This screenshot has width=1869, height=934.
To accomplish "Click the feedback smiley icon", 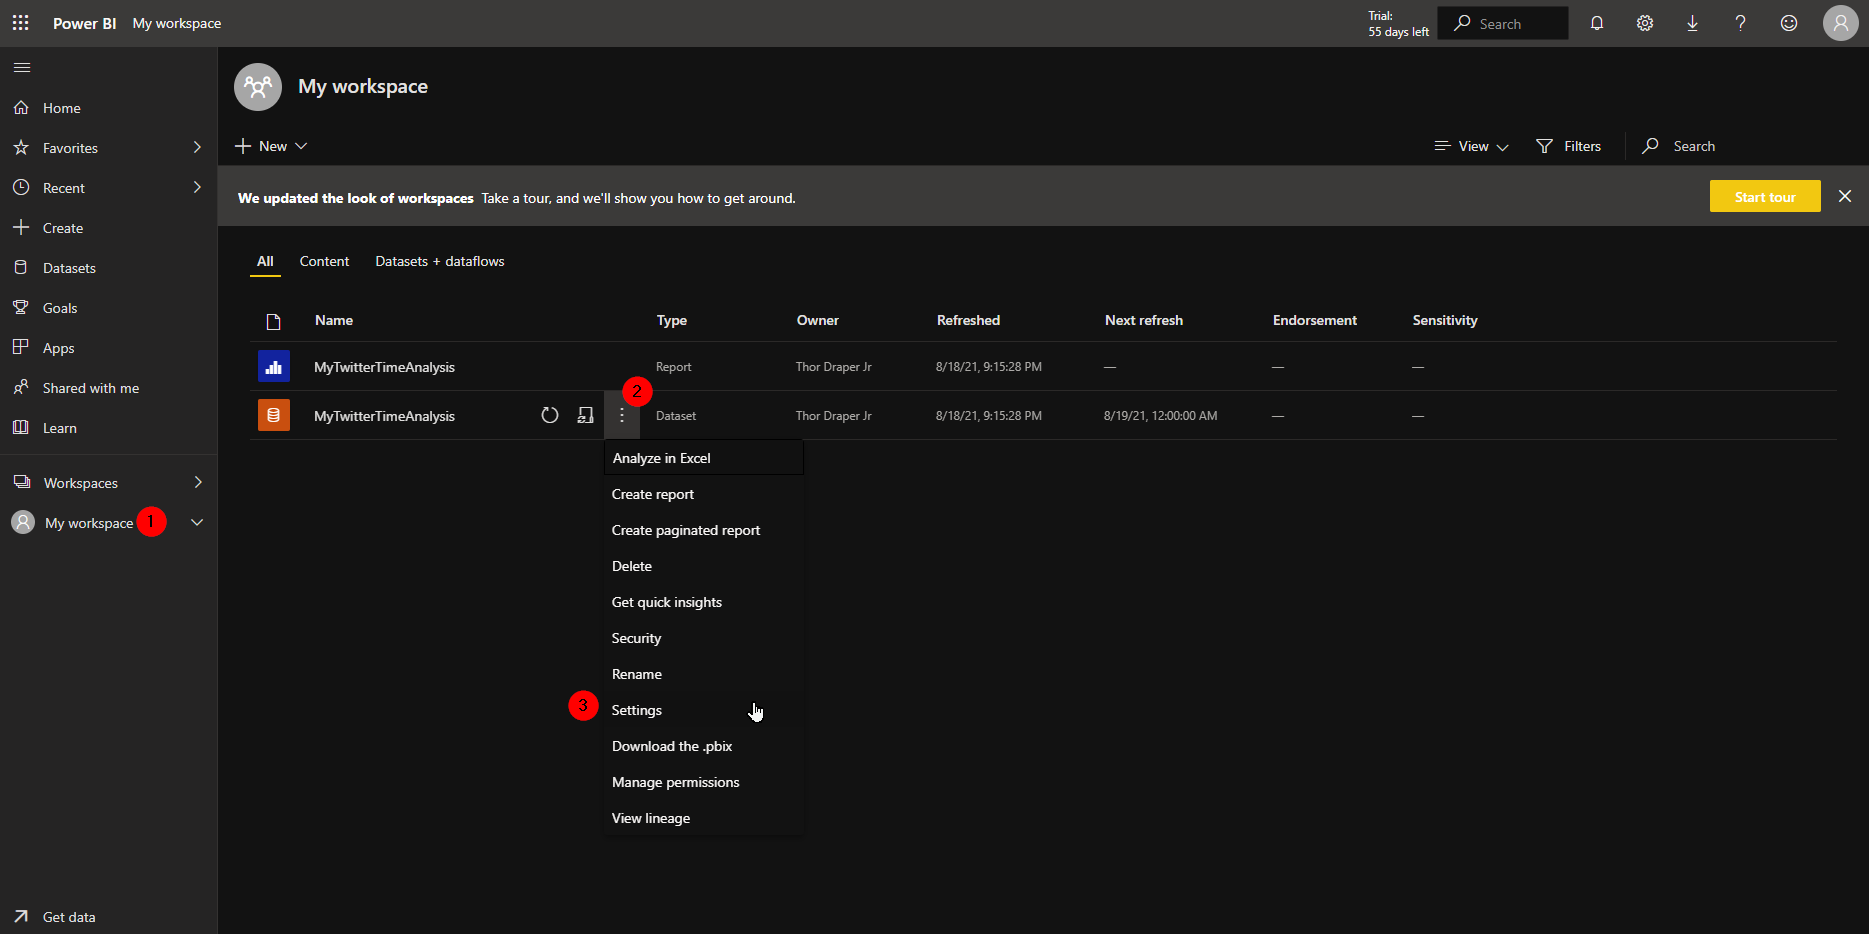I will (x=1789, y=23).
